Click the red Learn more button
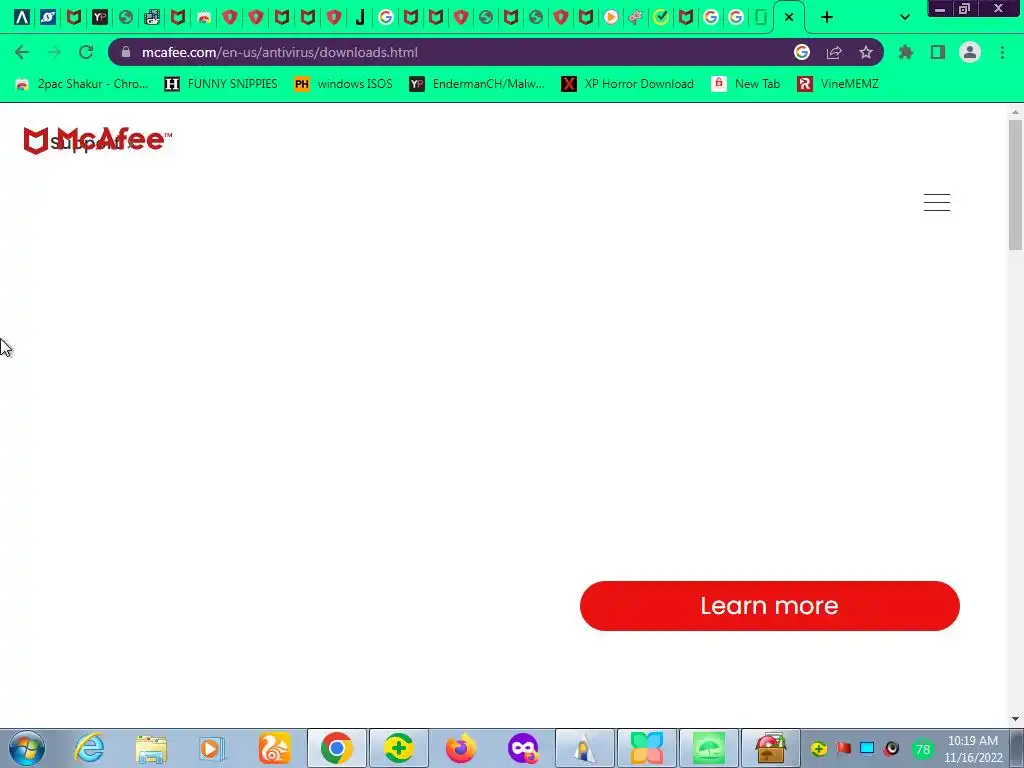 (769, 605)
